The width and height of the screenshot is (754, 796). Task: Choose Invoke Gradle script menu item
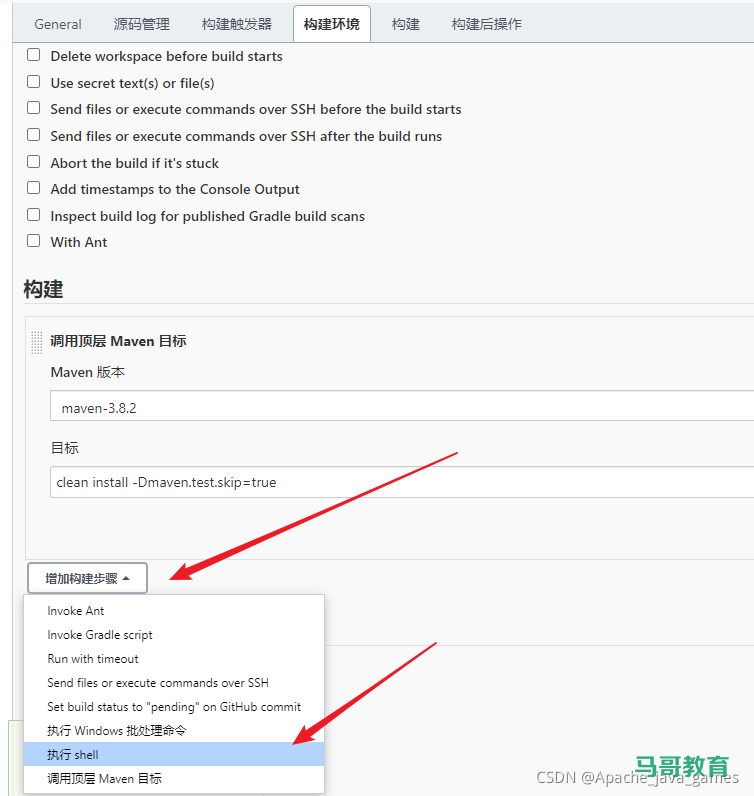(174, 635)
